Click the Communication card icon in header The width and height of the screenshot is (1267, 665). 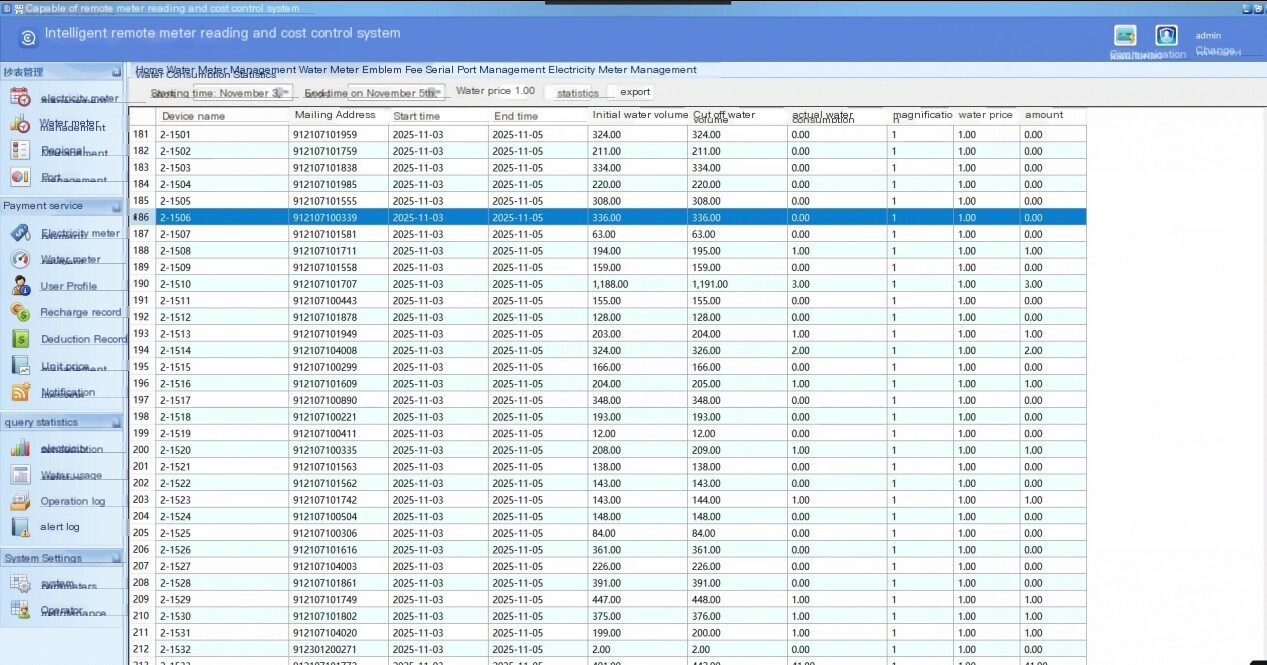1125,35
